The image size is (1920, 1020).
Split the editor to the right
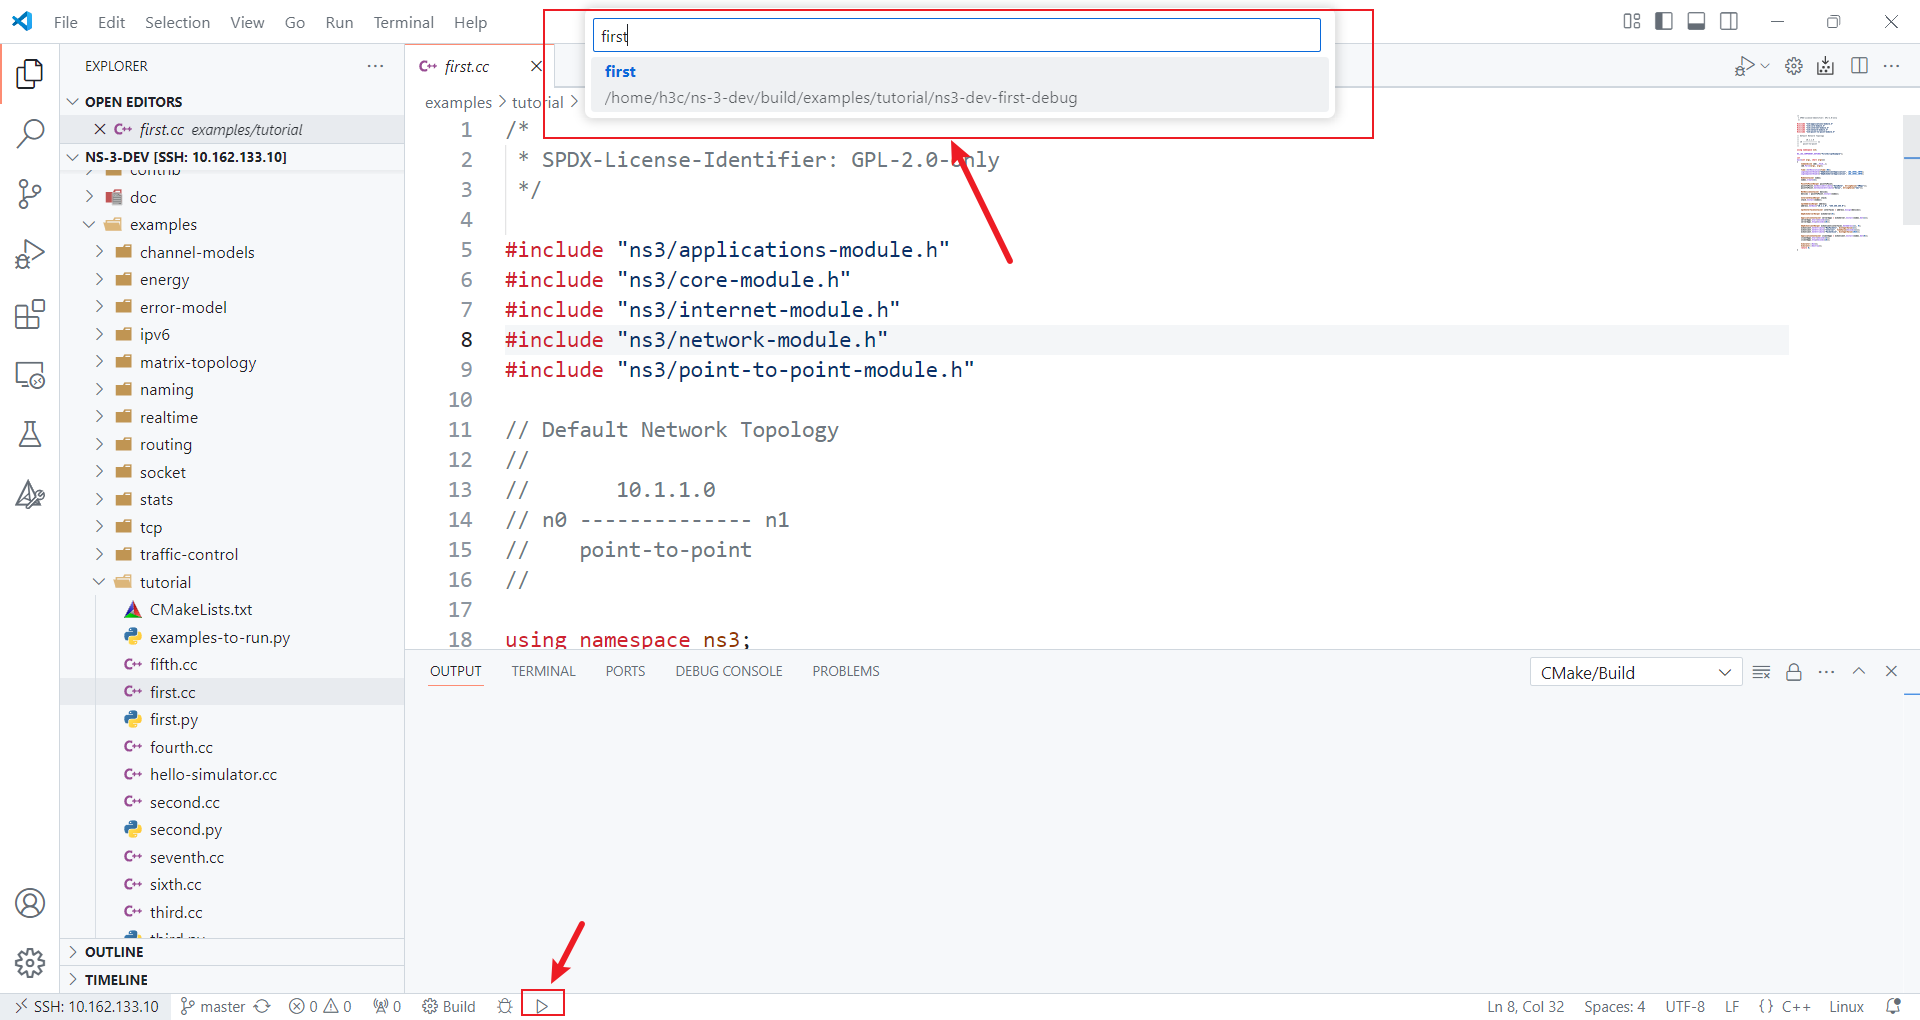1860,66
